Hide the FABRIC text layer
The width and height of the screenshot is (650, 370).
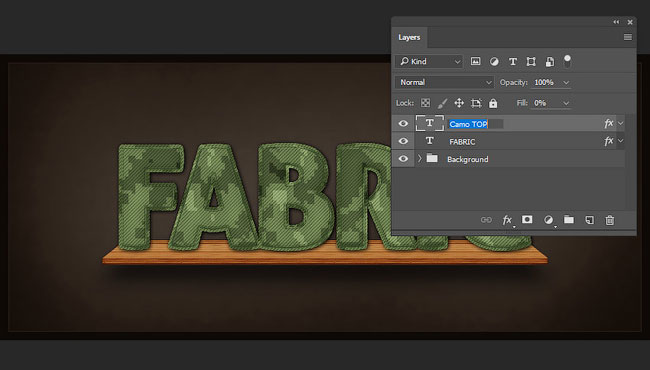403,141
